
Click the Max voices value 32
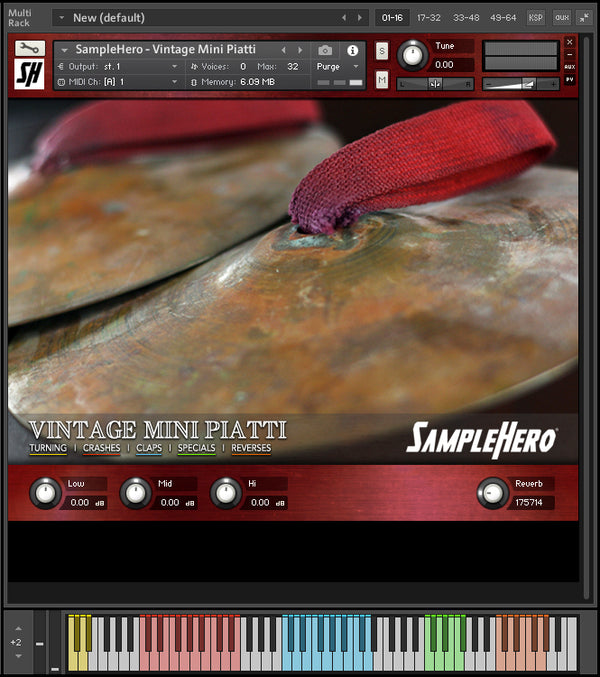293,66
